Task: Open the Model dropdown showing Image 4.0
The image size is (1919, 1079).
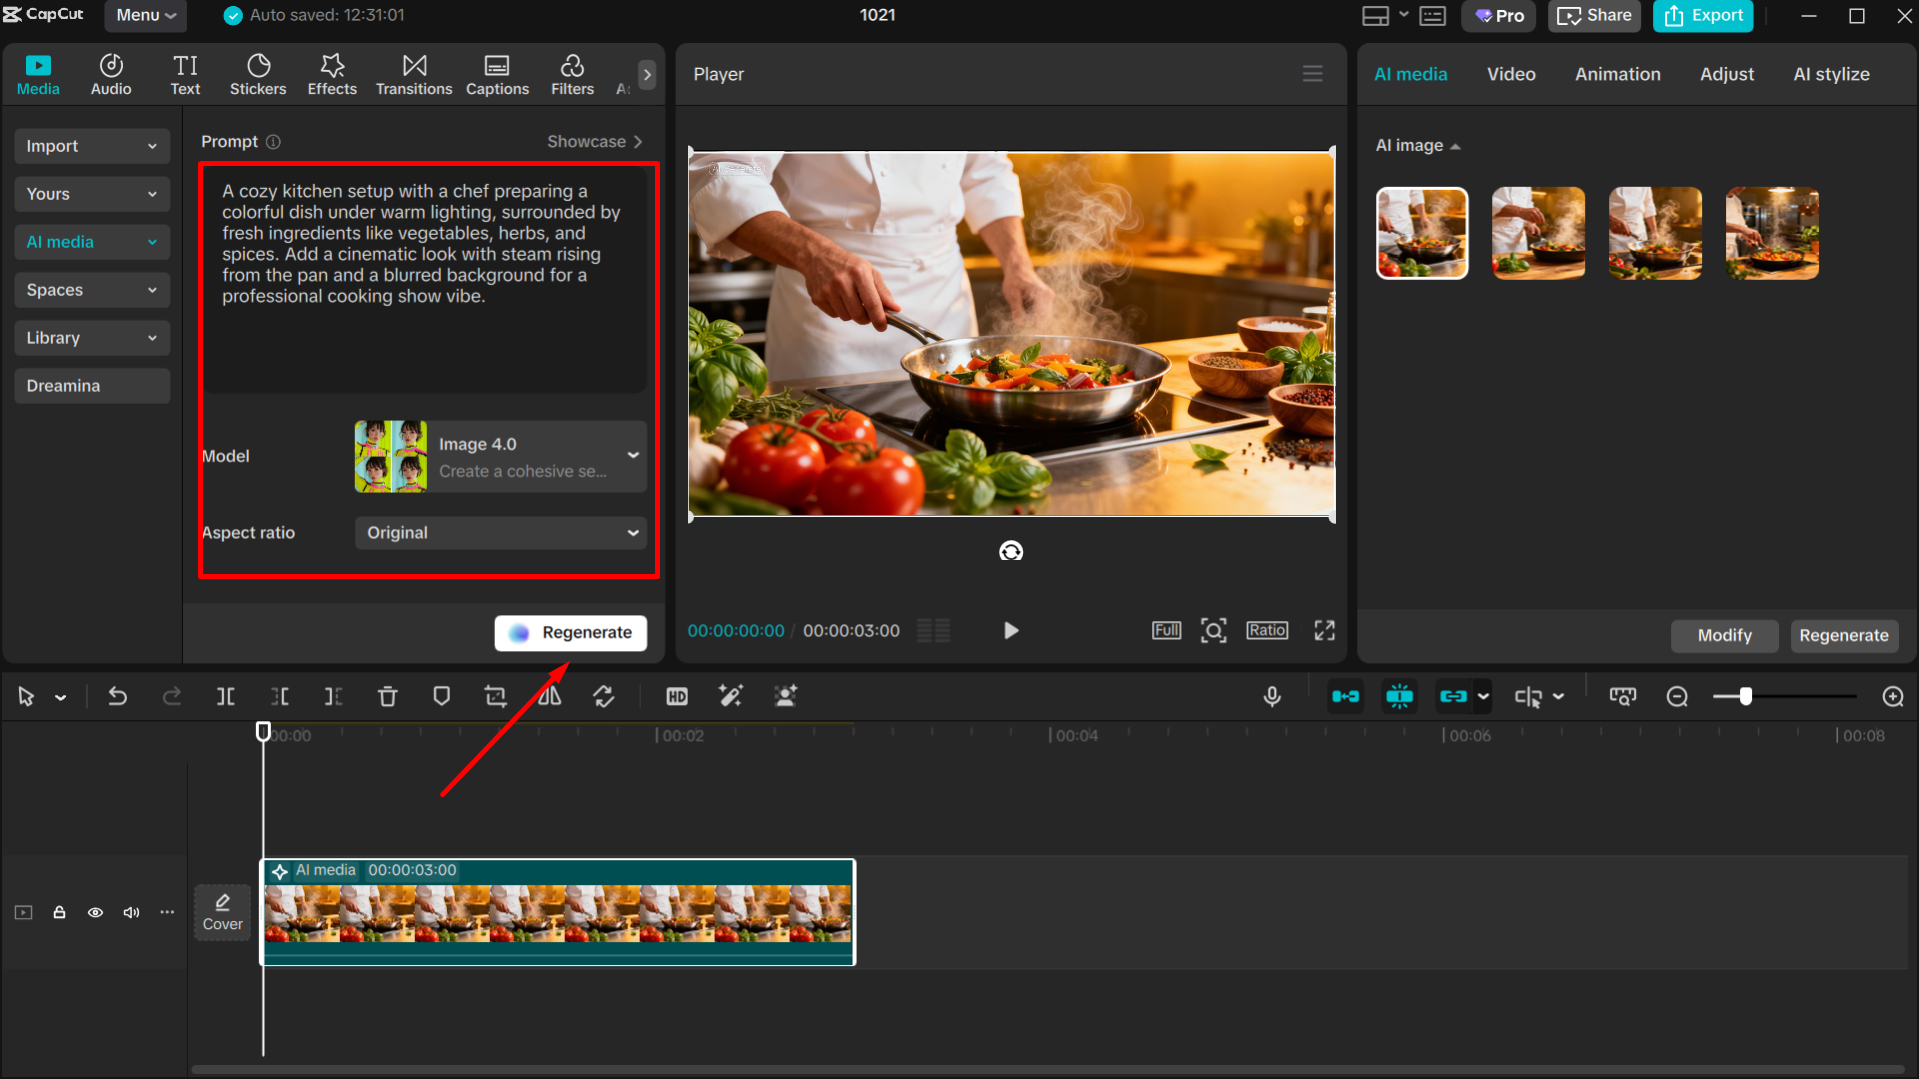Action: [500, 456]
